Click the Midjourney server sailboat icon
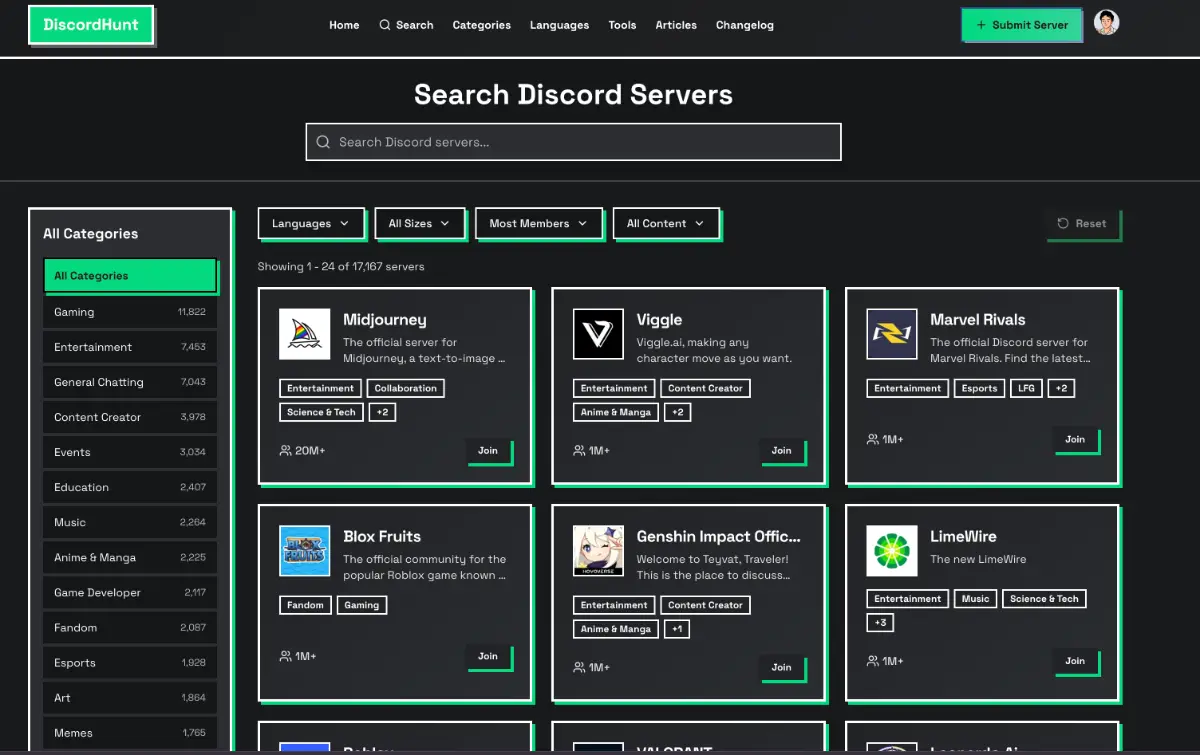Screen dimensions: 1200x755 coord(304,334)
